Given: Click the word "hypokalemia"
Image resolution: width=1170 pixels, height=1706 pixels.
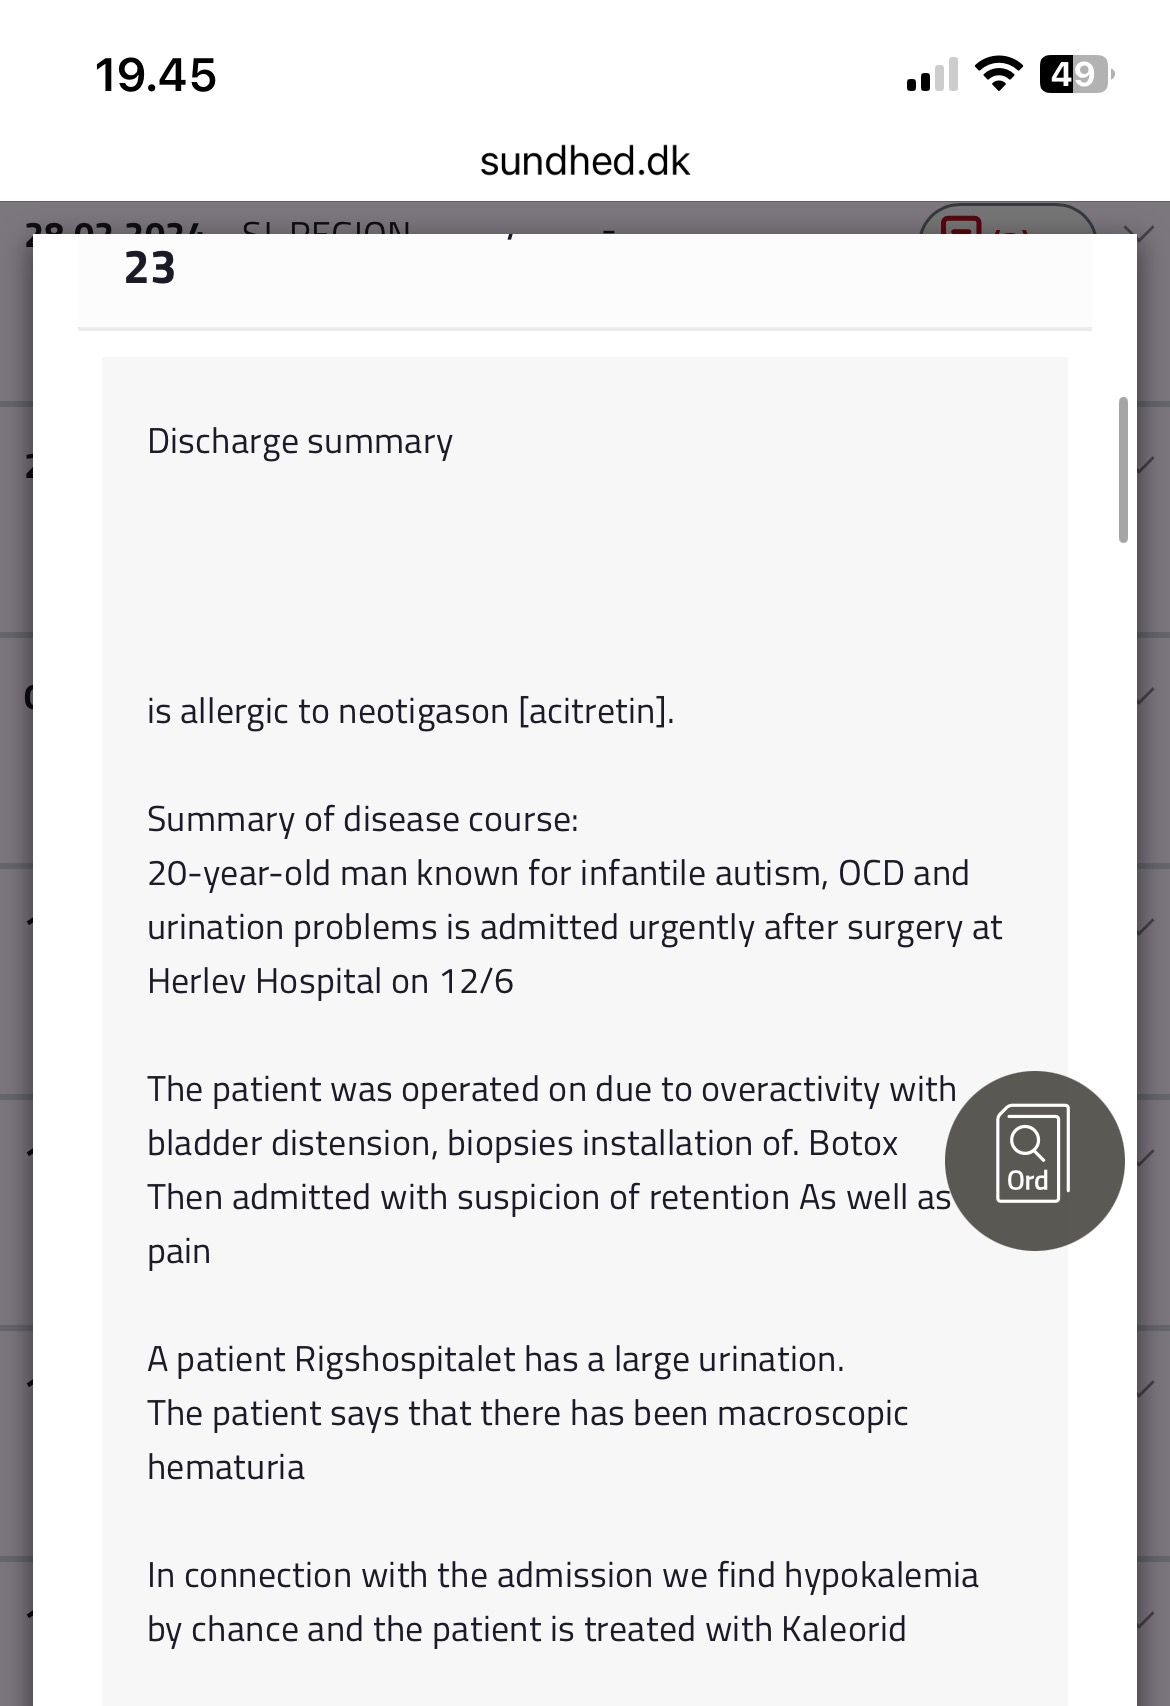Looking at the screenshot, I should point(881,1575).
